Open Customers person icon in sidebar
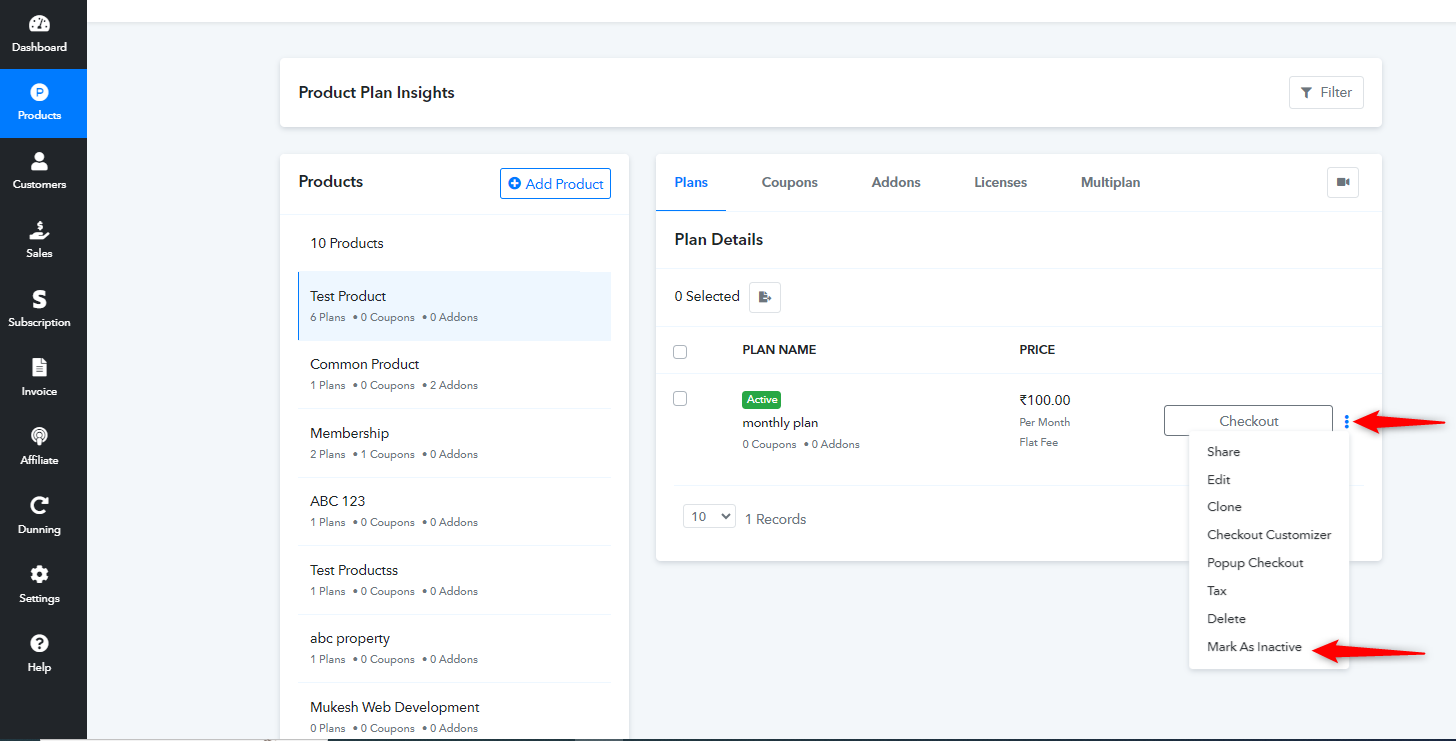This screenshot has height=741, width=1456. (39, 161)
